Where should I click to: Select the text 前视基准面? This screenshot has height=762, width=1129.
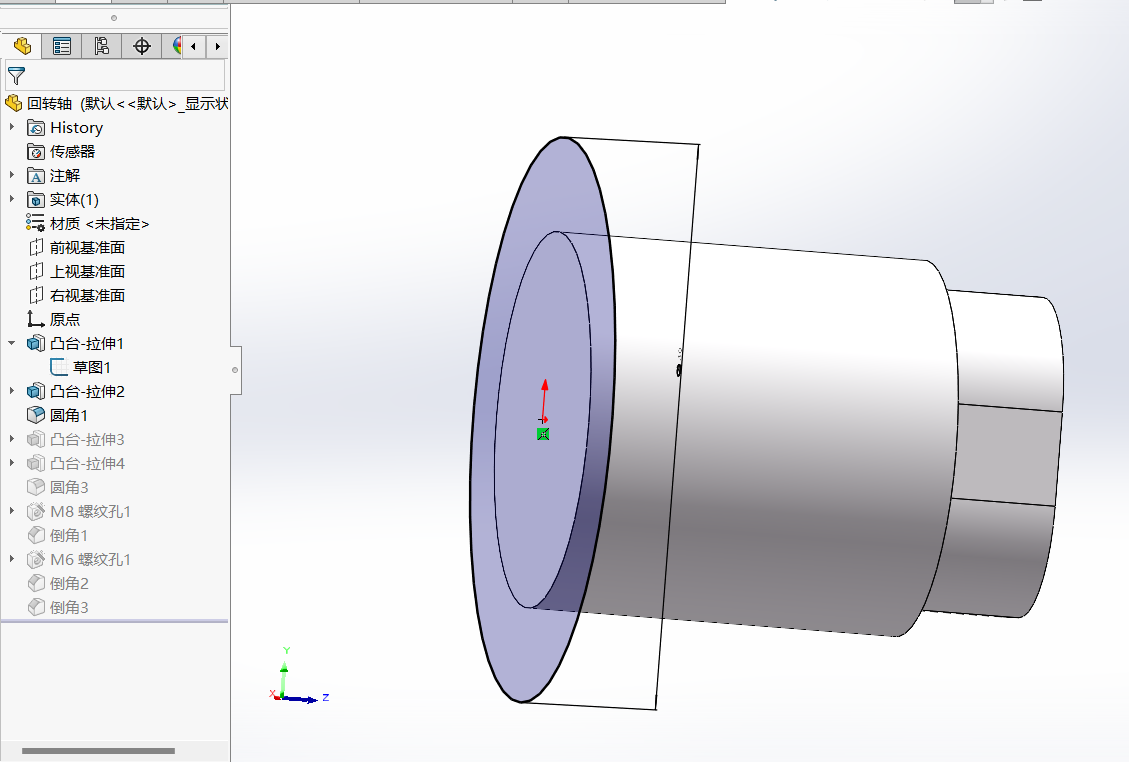pos(87,248)
